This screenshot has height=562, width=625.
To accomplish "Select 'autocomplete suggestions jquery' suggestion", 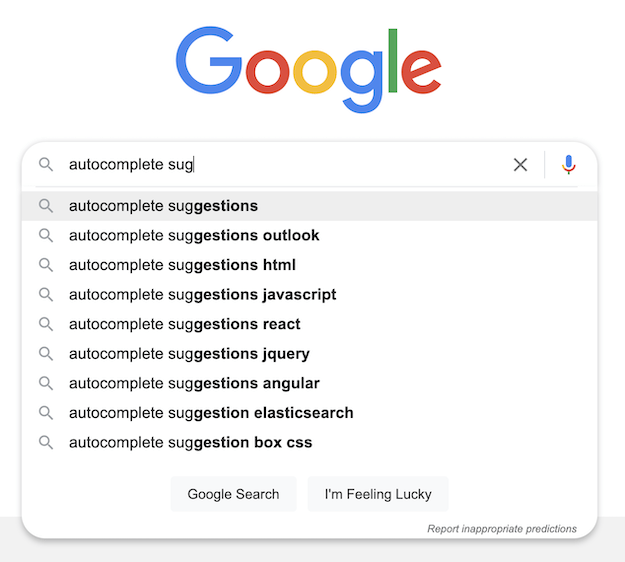I will [x=189, y=354].
